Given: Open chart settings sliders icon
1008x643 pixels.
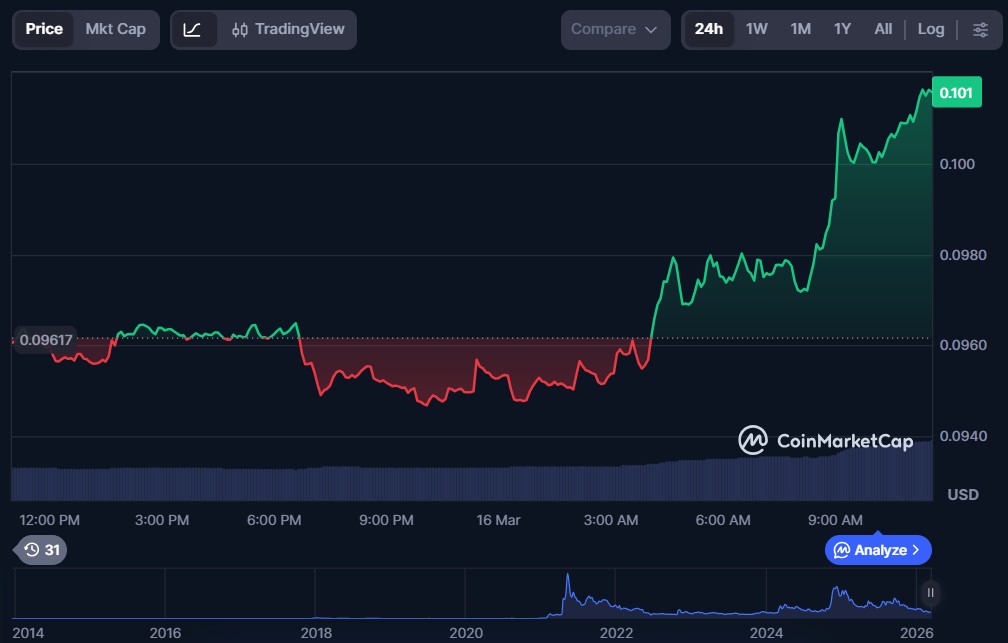Looking at the screenshot, I should pyautogui.click(x=980, y=29).
